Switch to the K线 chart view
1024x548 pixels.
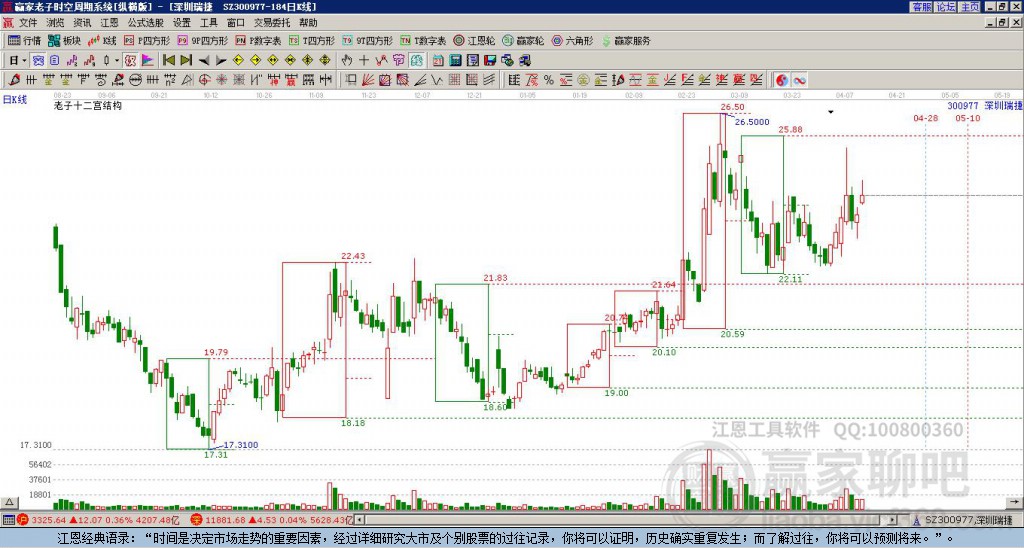102,40
